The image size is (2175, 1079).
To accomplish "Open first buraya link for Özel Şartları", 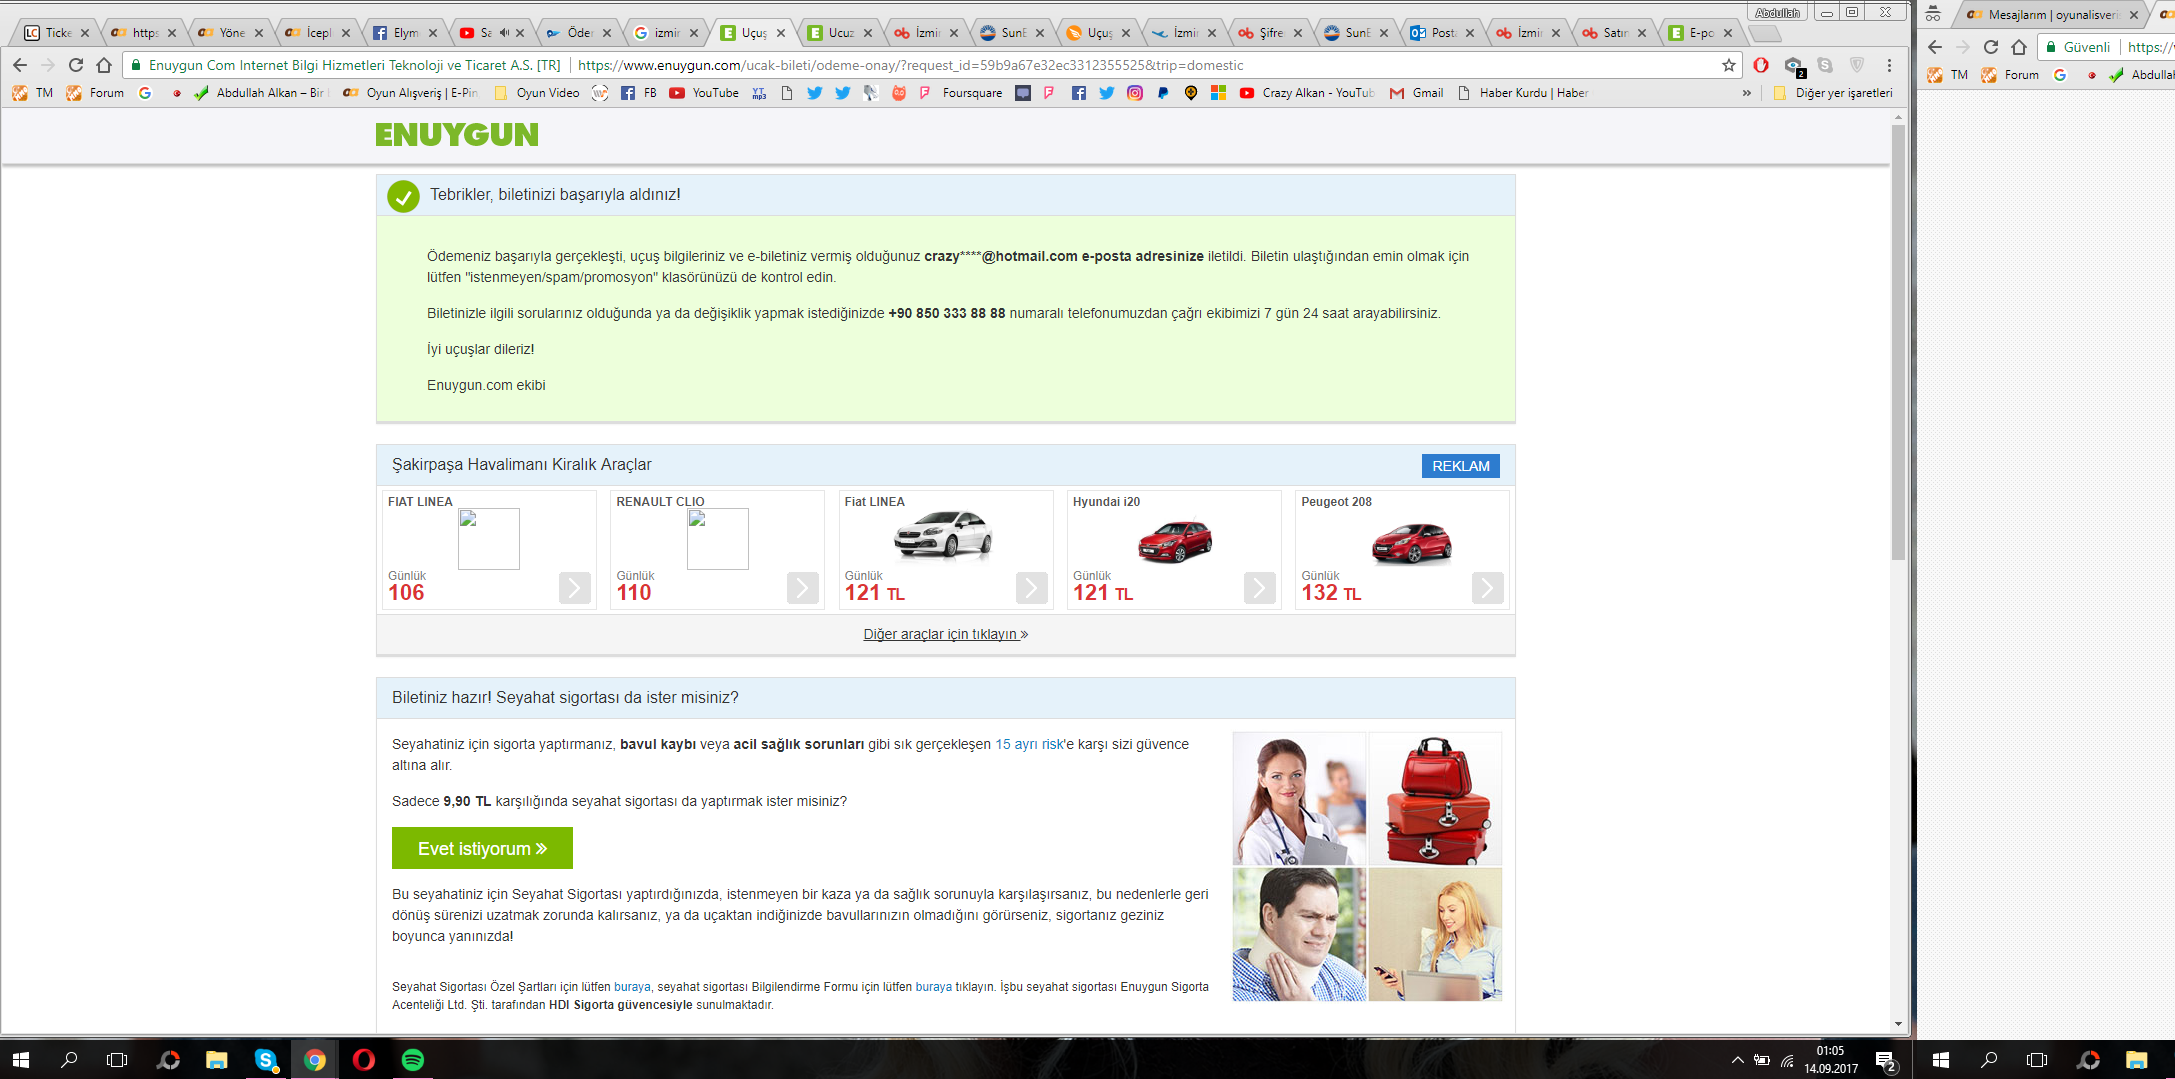I will pos(632,987).
